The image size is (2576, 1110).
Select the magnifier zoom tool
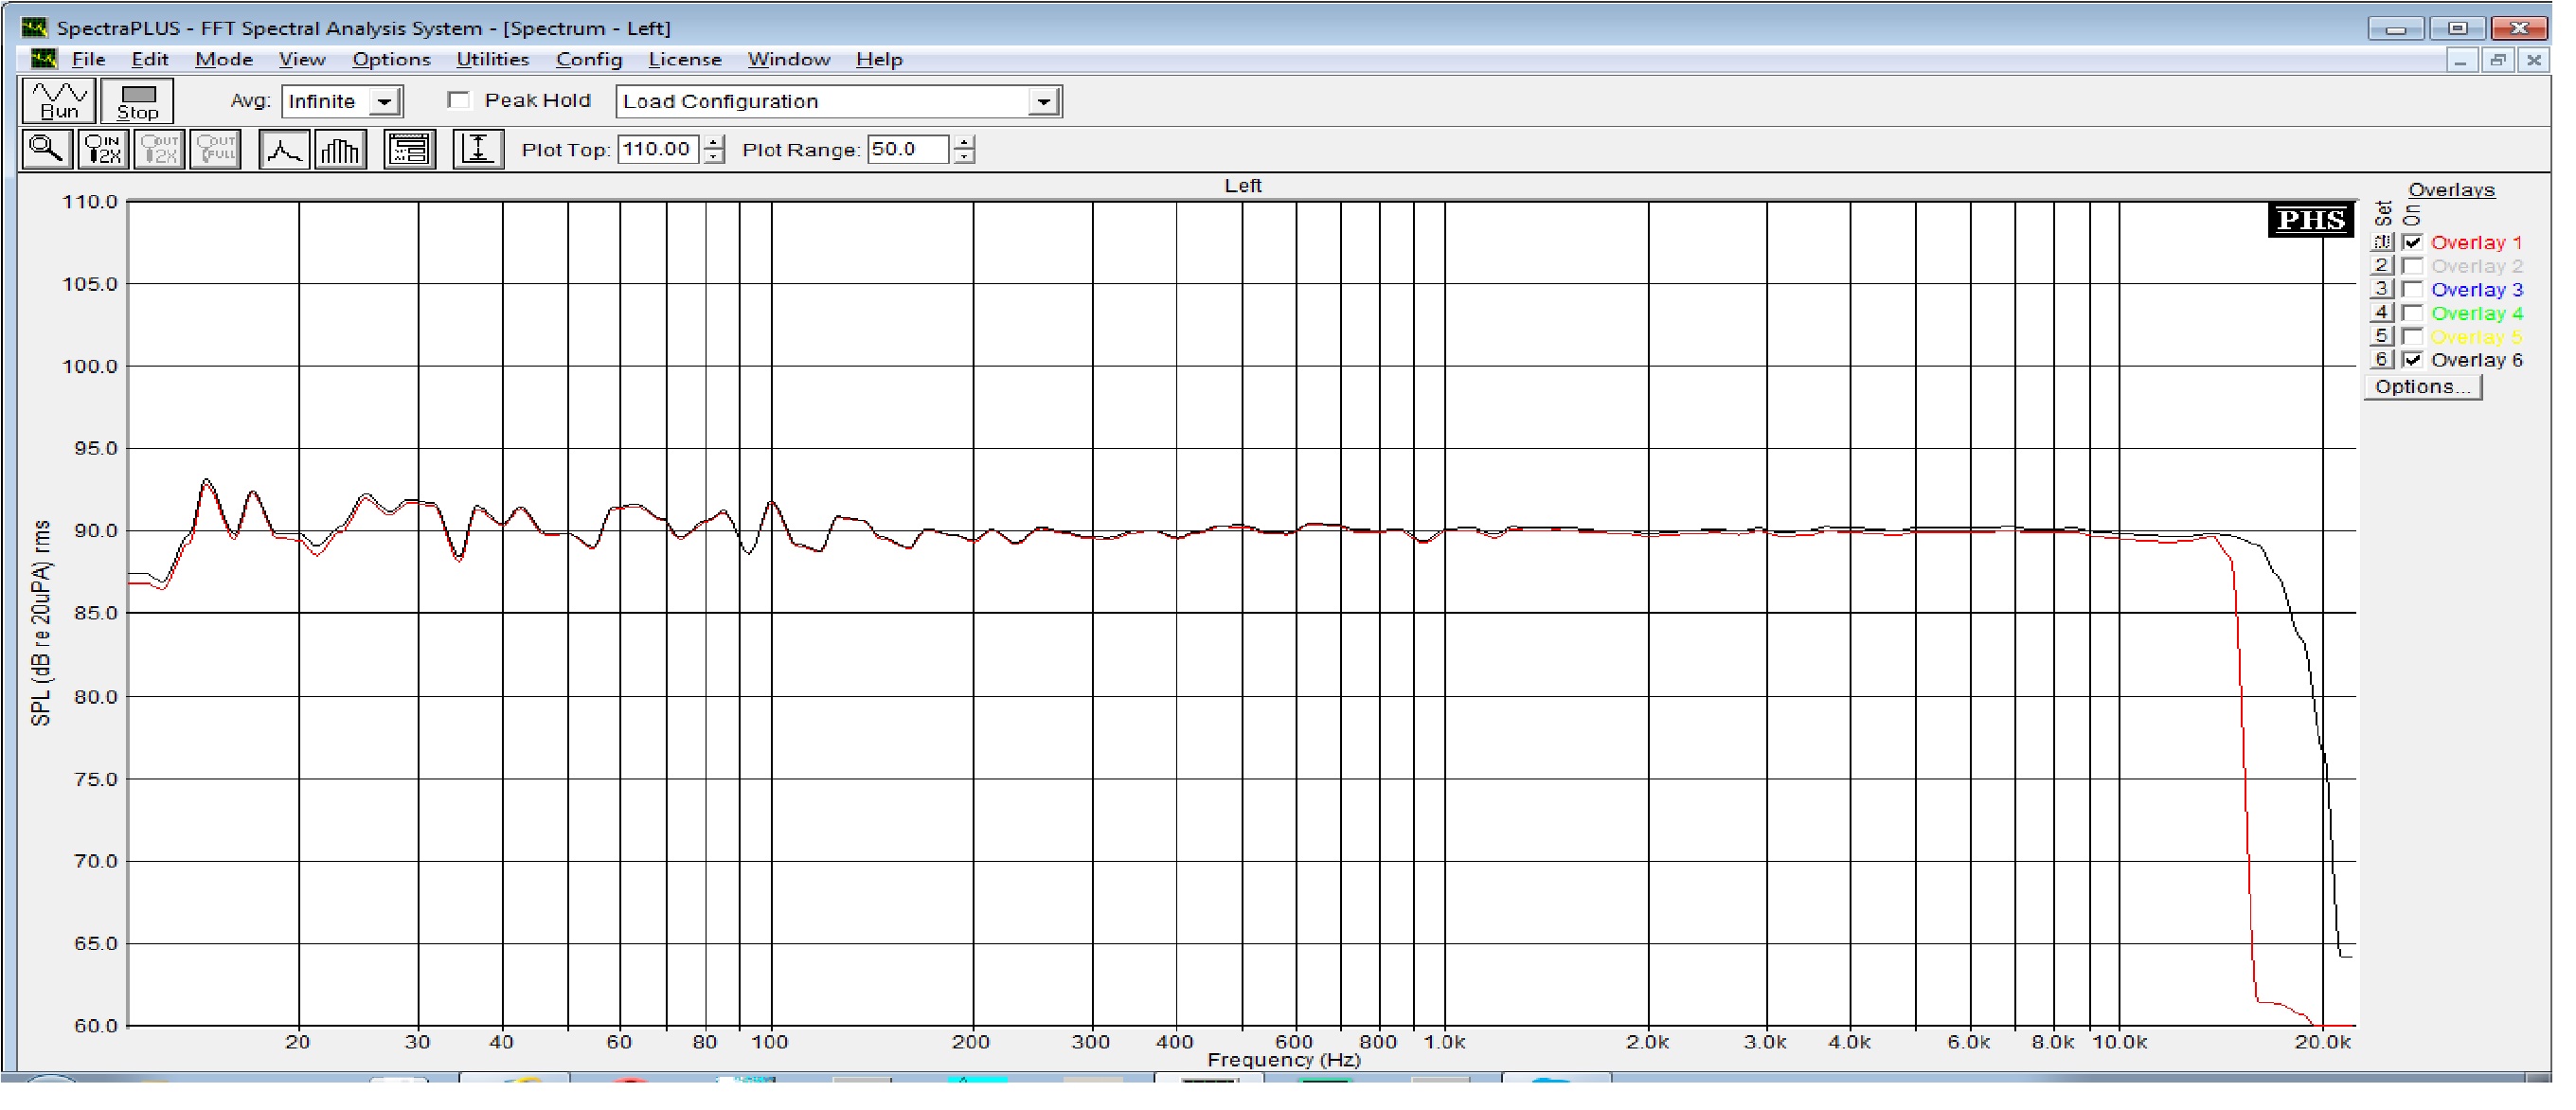(x=46, y=150)
